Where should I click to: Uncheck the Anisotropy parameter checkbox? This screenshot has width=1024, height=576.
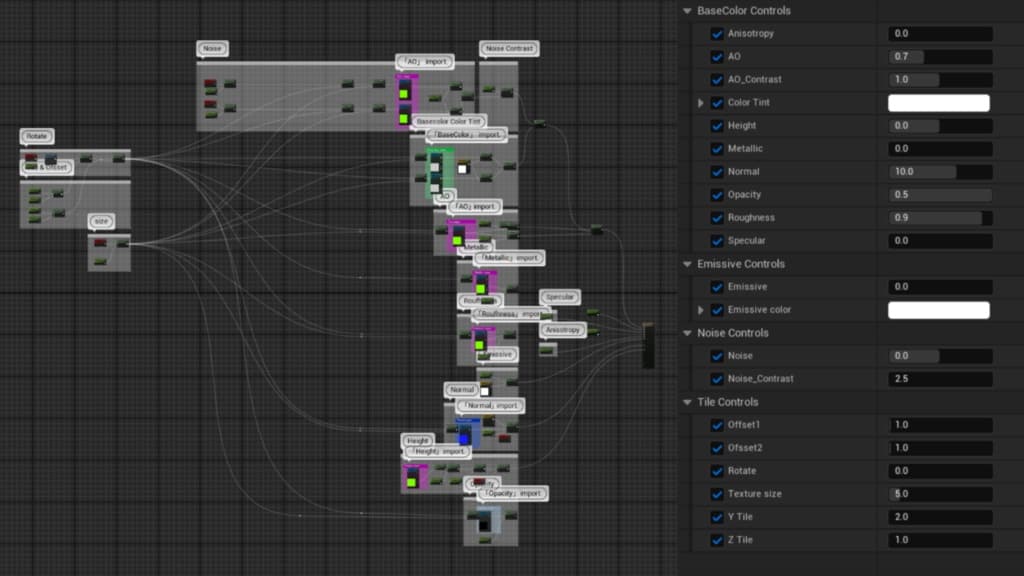coord(717,33)
